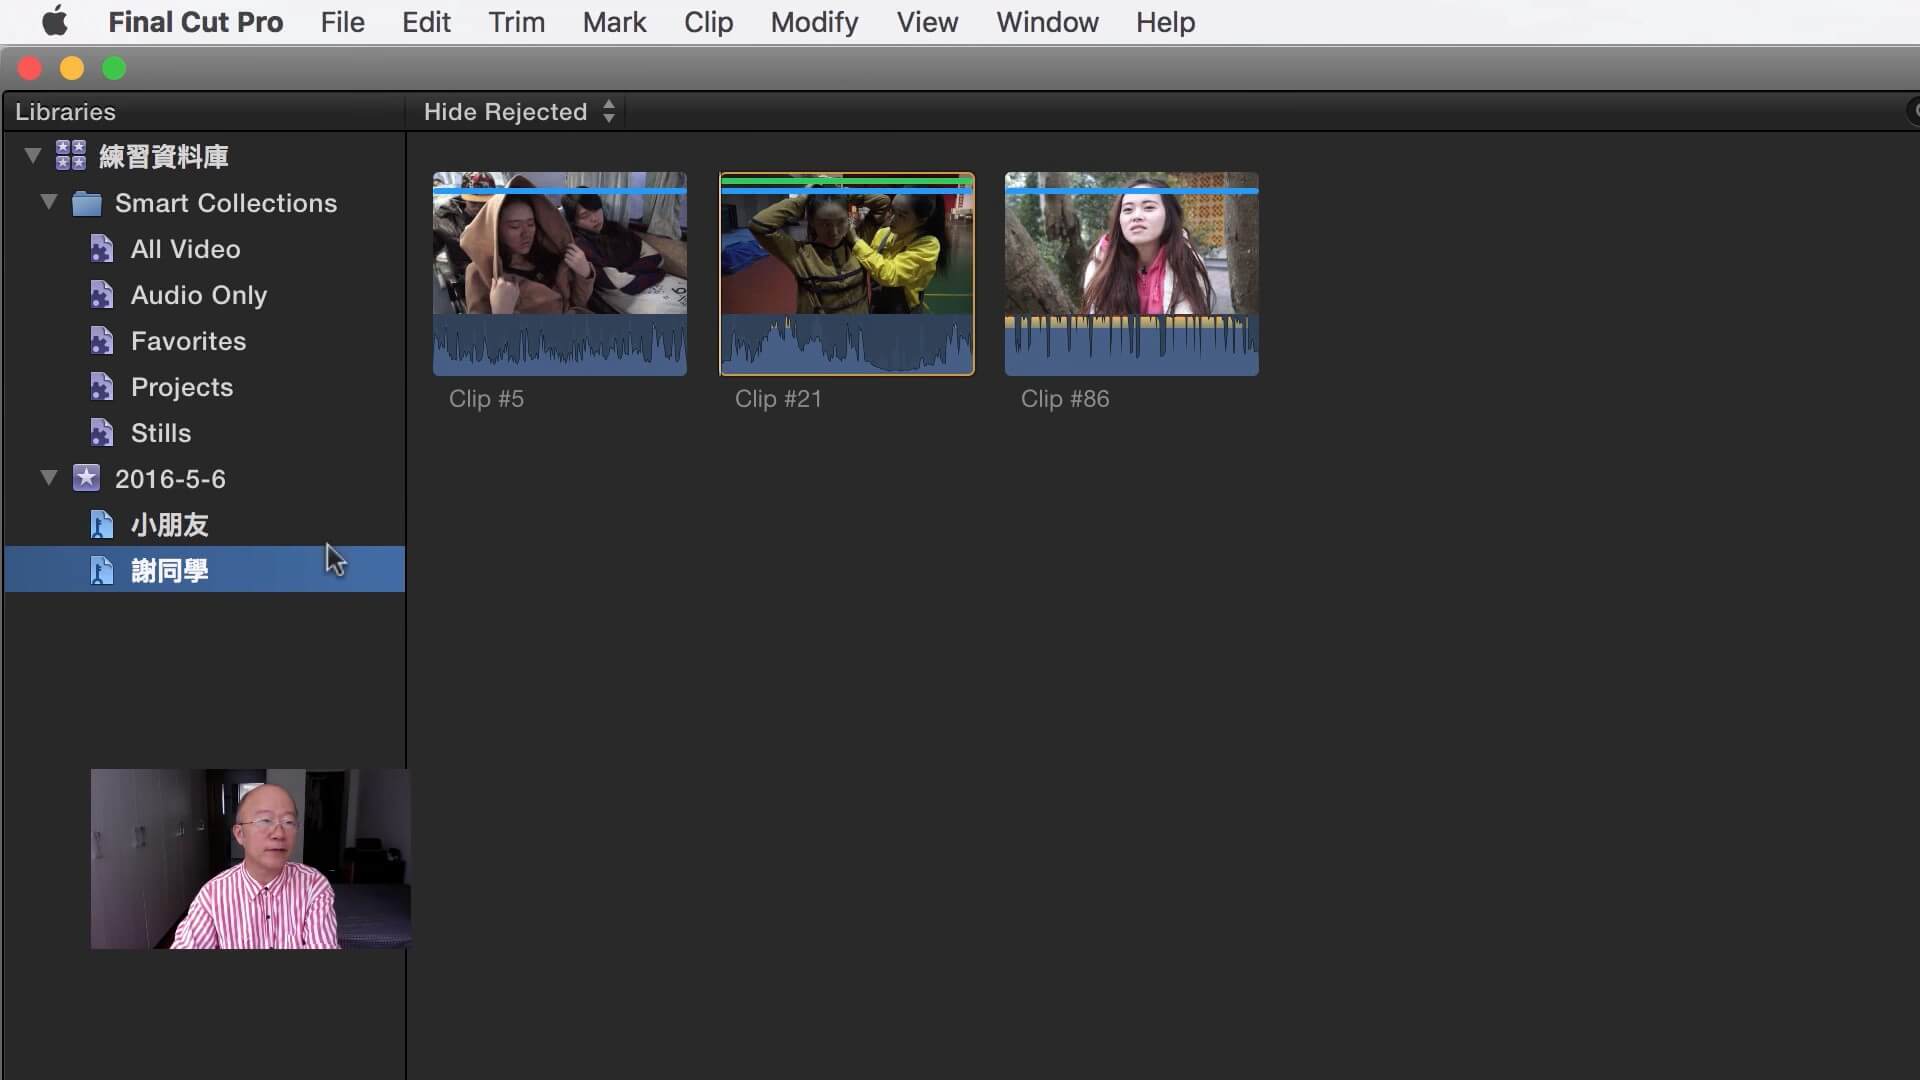Select the 2016-5-6 event
The height and width of the screenshot is (1080, 1920).
click(170, 479)
